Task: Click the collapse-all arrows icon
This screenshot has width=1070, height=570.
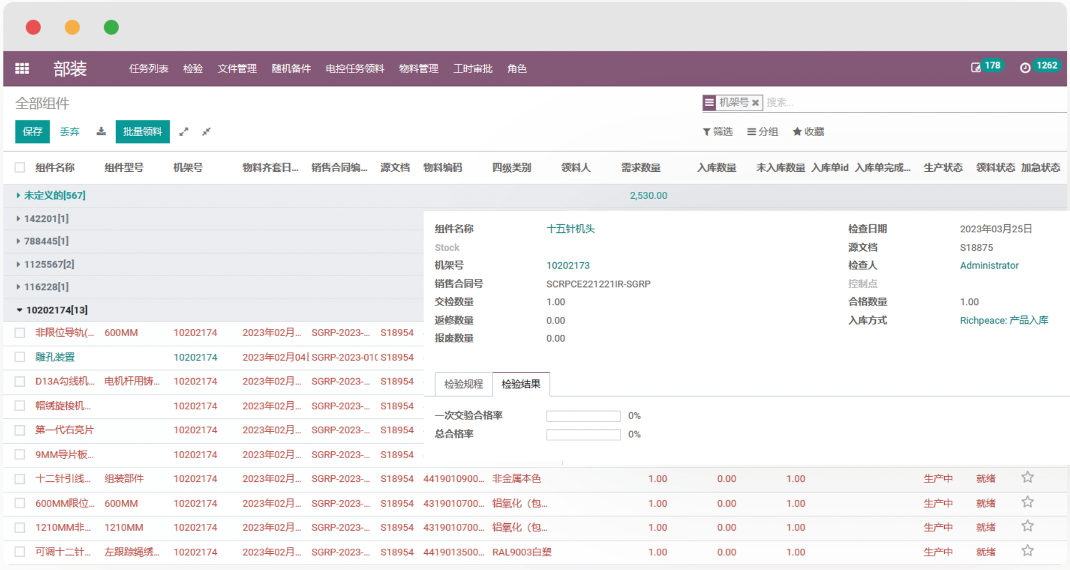Action: tap(206, 132)
